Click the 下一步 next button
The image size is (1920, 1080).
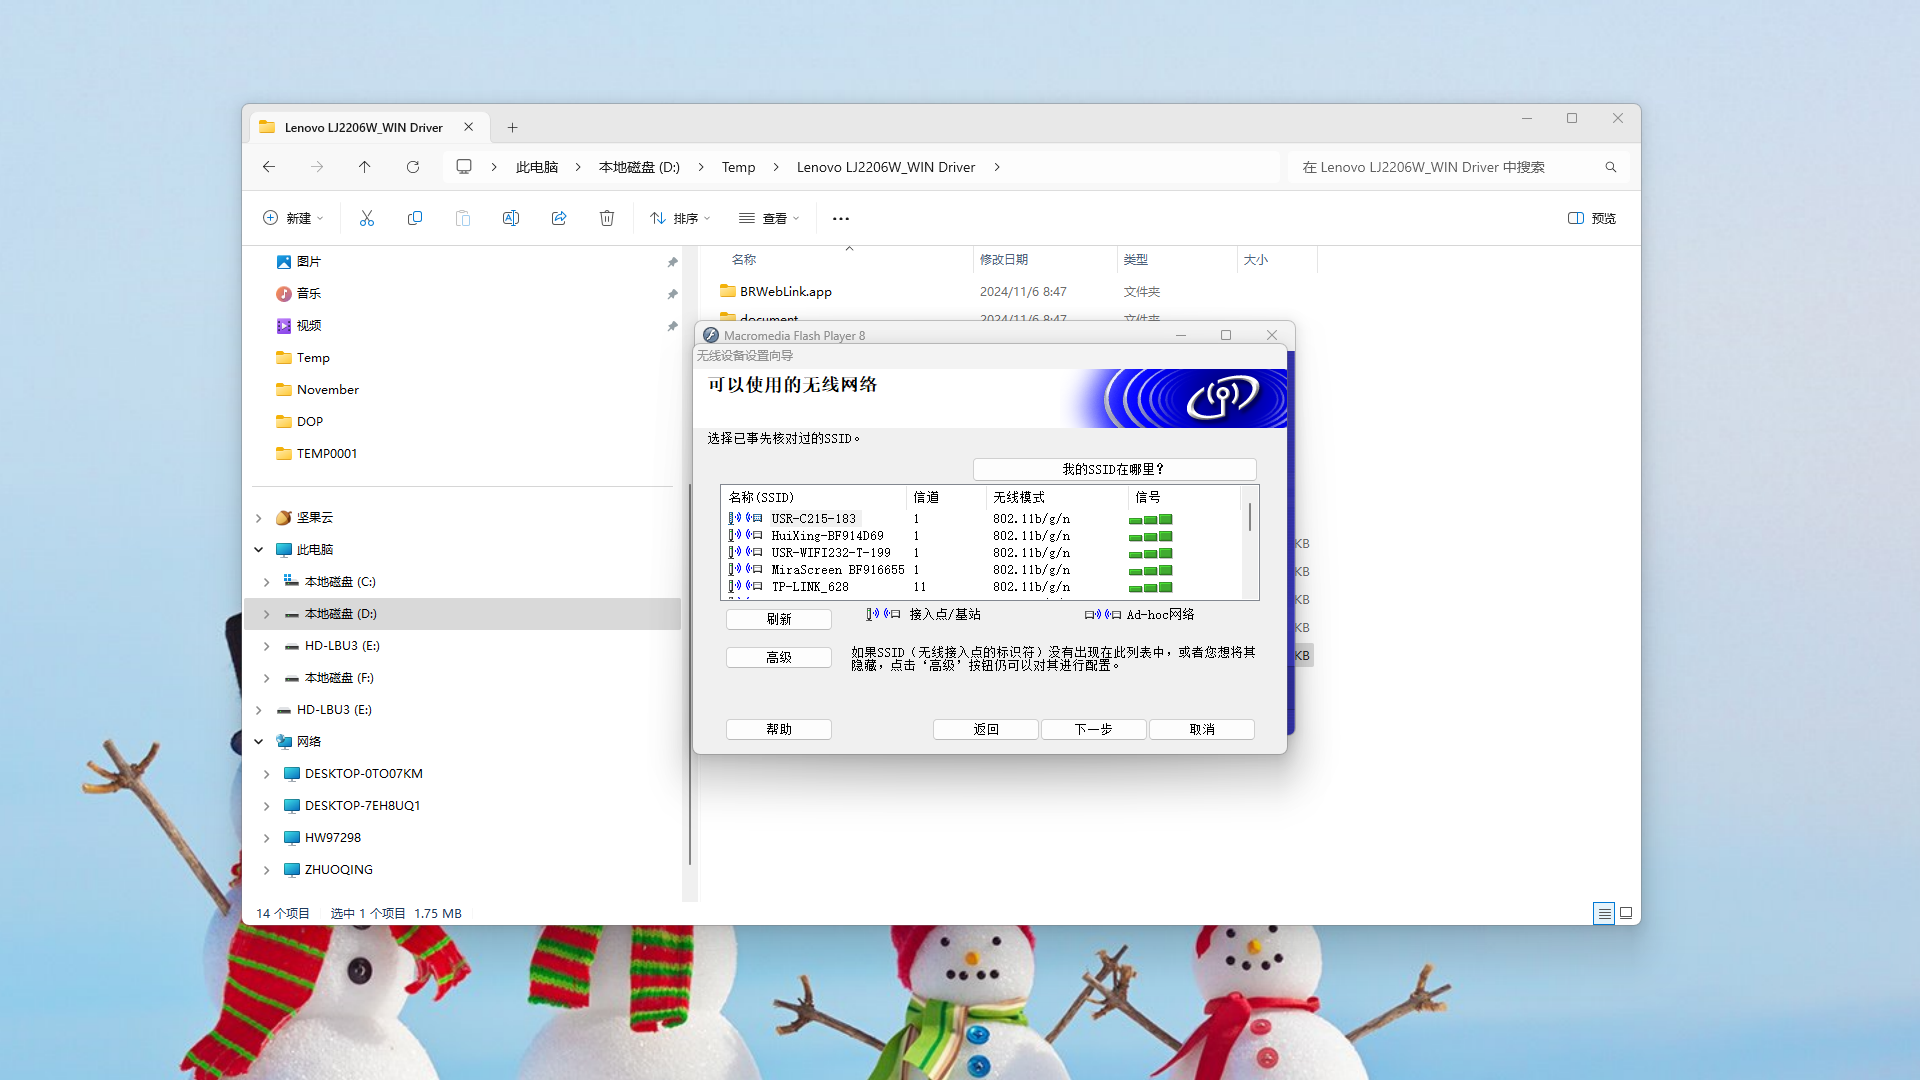1093,729
